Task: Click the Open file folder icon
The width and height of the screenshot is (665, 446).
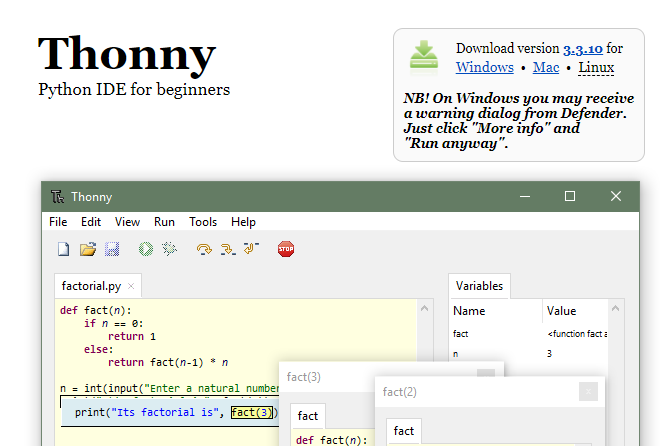Action: pyautogui.click(x=88, y=249)
